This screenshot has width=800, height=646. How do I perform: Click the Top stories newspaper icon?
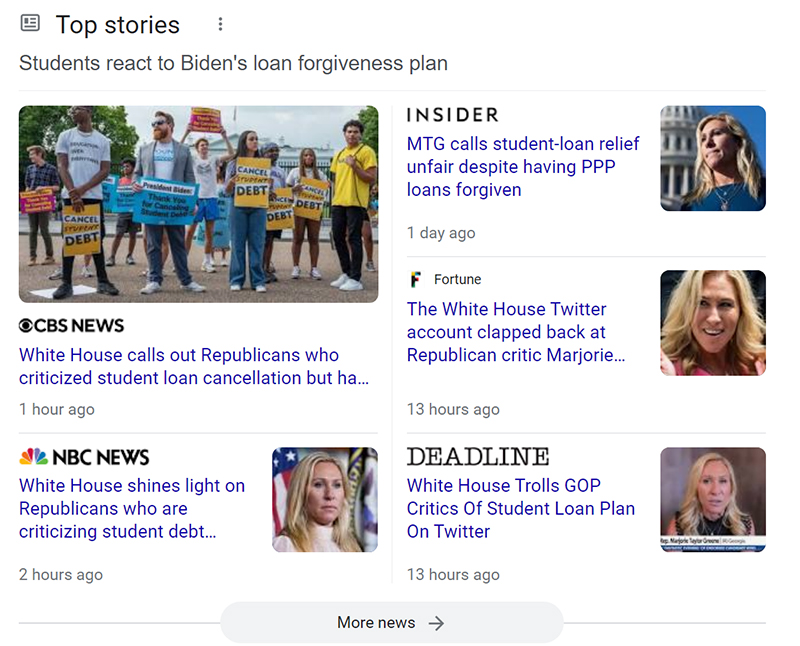(30, 23)
